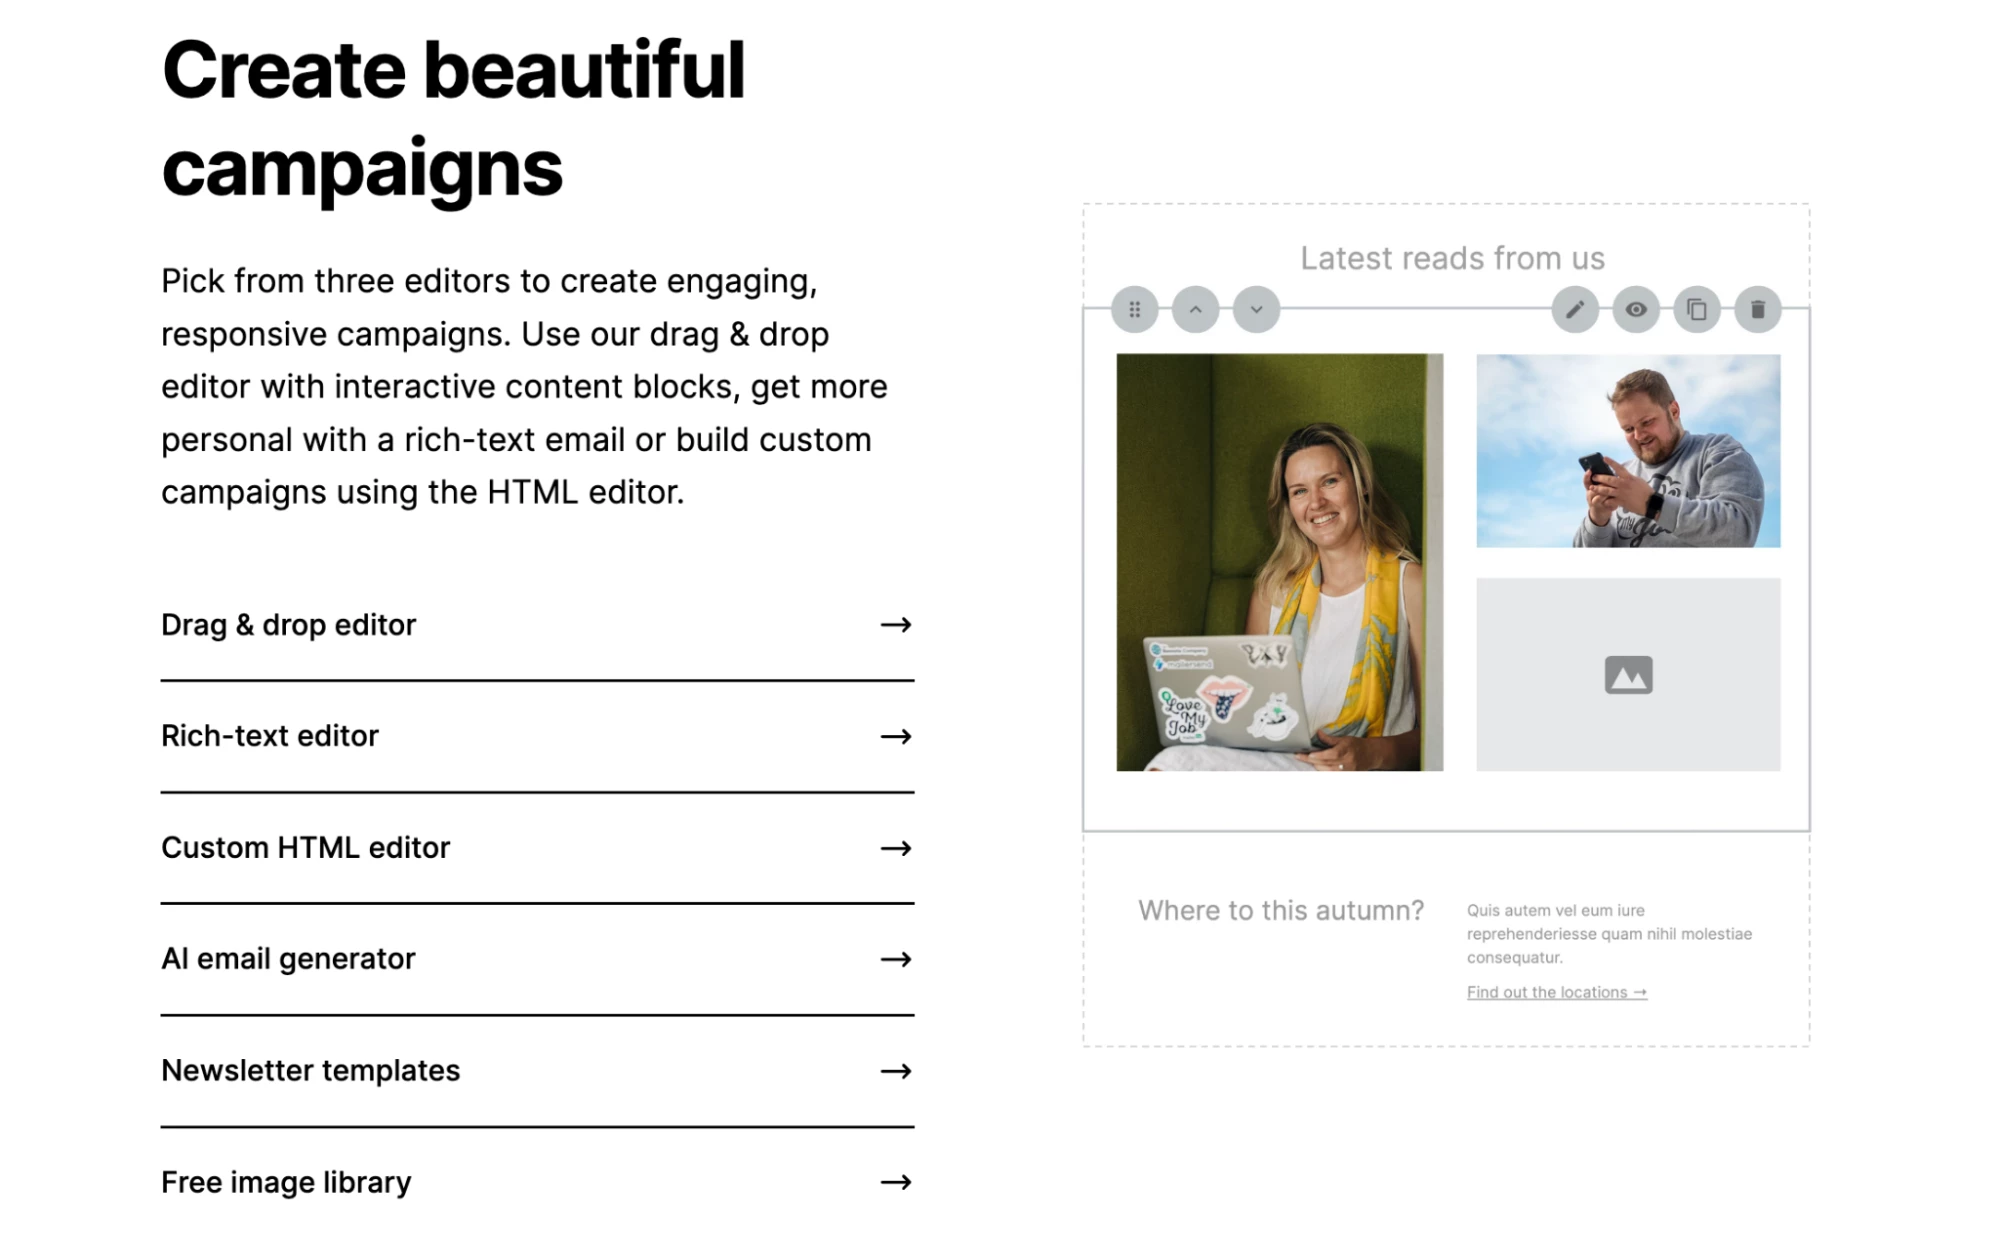Expand the Rich-text editor option
This screenshot has height=1242, width=1999.
[x=535, y=735]
